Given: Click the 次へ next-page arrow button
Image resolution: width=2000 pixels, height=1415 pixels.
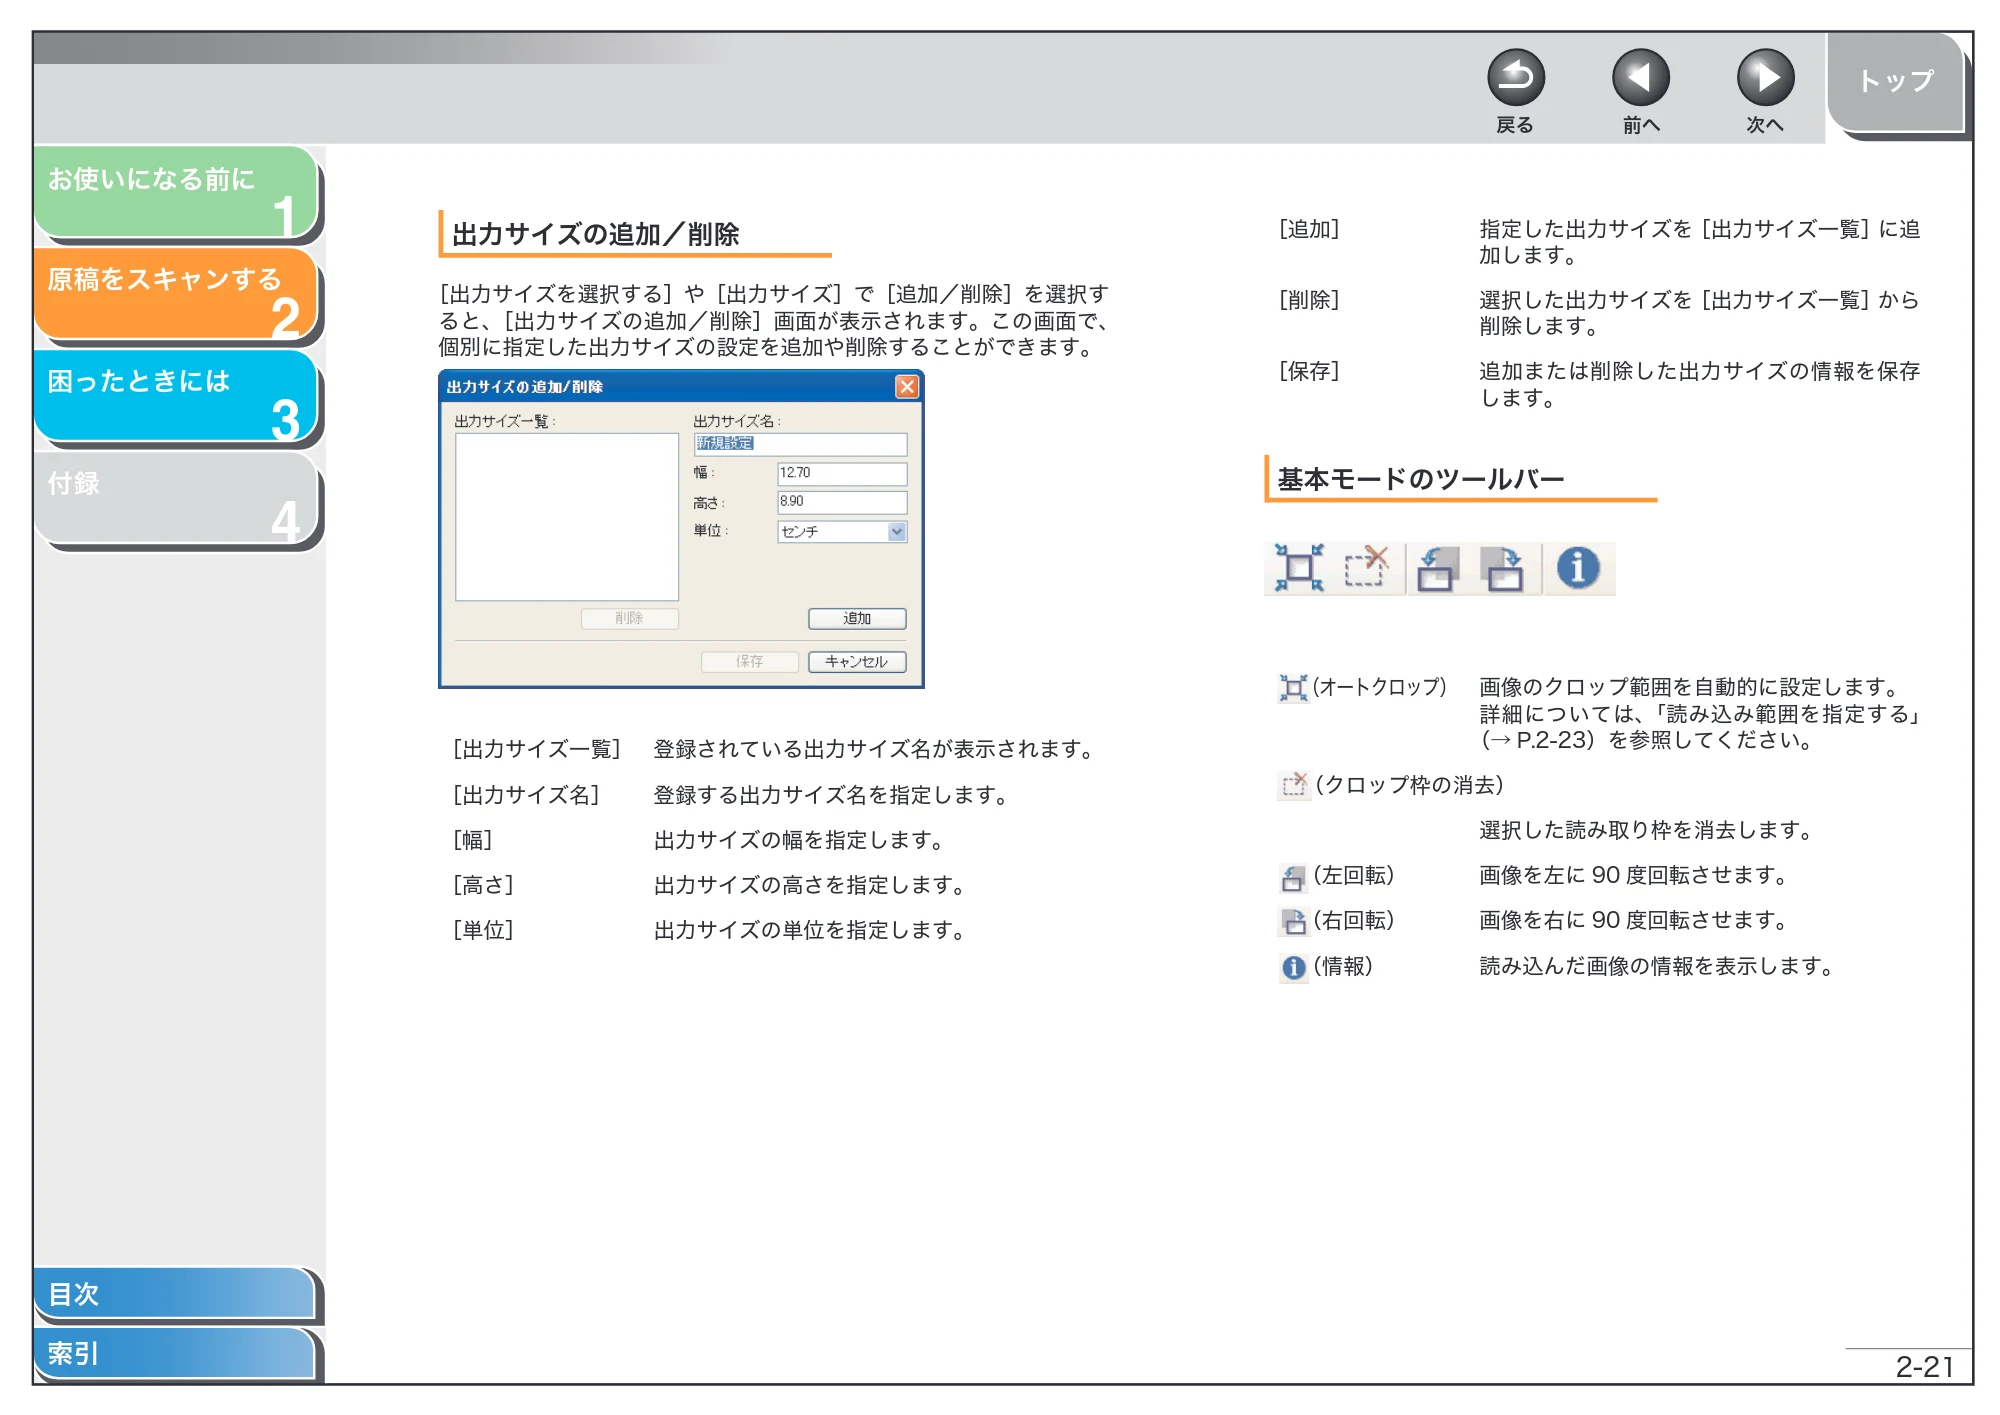Looking at the screenshot, I should 1765,78.
